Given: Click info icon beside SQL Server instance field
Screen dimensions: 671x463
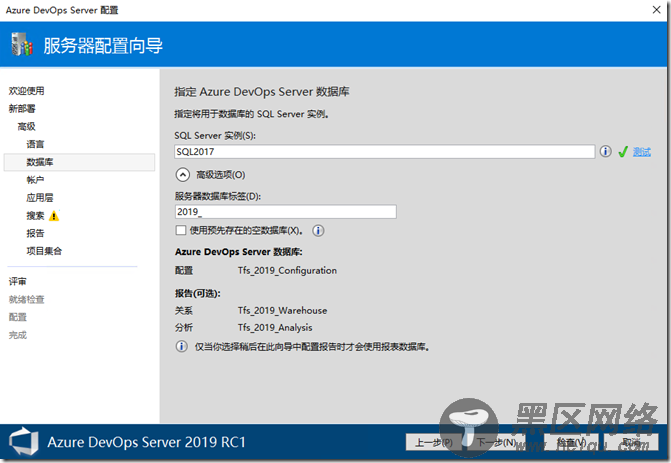Looking at the screenshot, I should coord(605,151).
